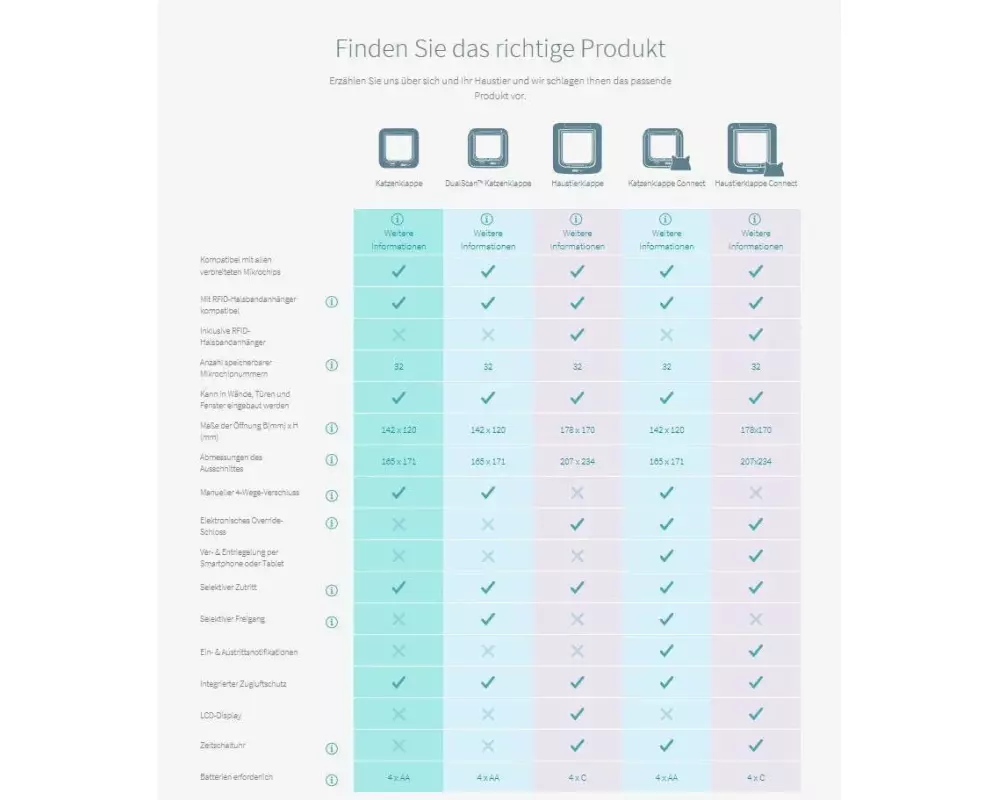The width and height of the screenshot is (1000, 800).
Task: Click the Katzenklappe product image
Action: pyautogui.click(x=398, y=148)
